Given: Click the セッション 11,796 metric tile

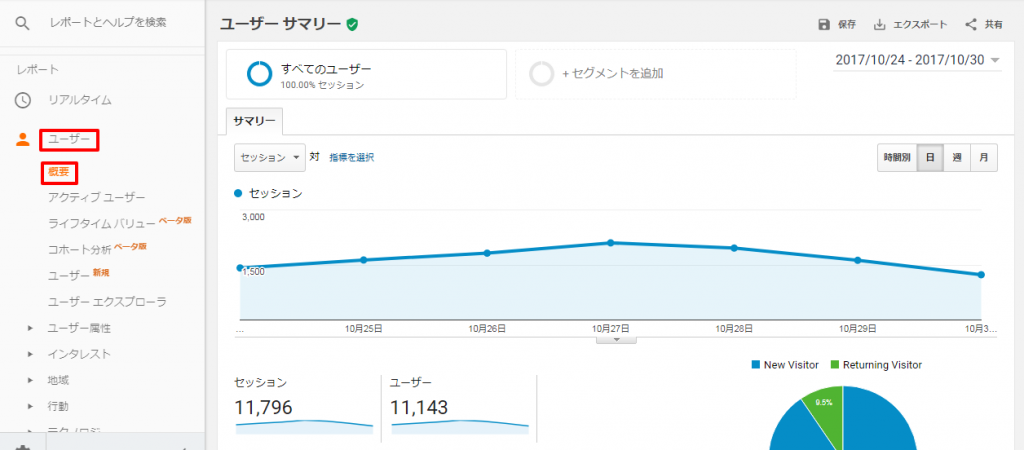Looking at the screenshot, I should click(304, 405).
